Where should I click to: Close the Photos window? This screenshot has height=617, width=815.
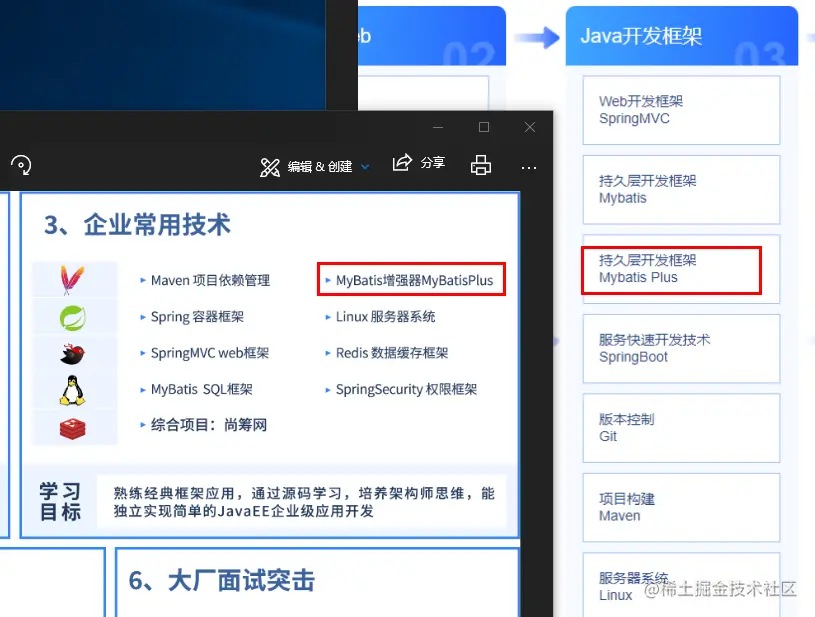point(530,127)
